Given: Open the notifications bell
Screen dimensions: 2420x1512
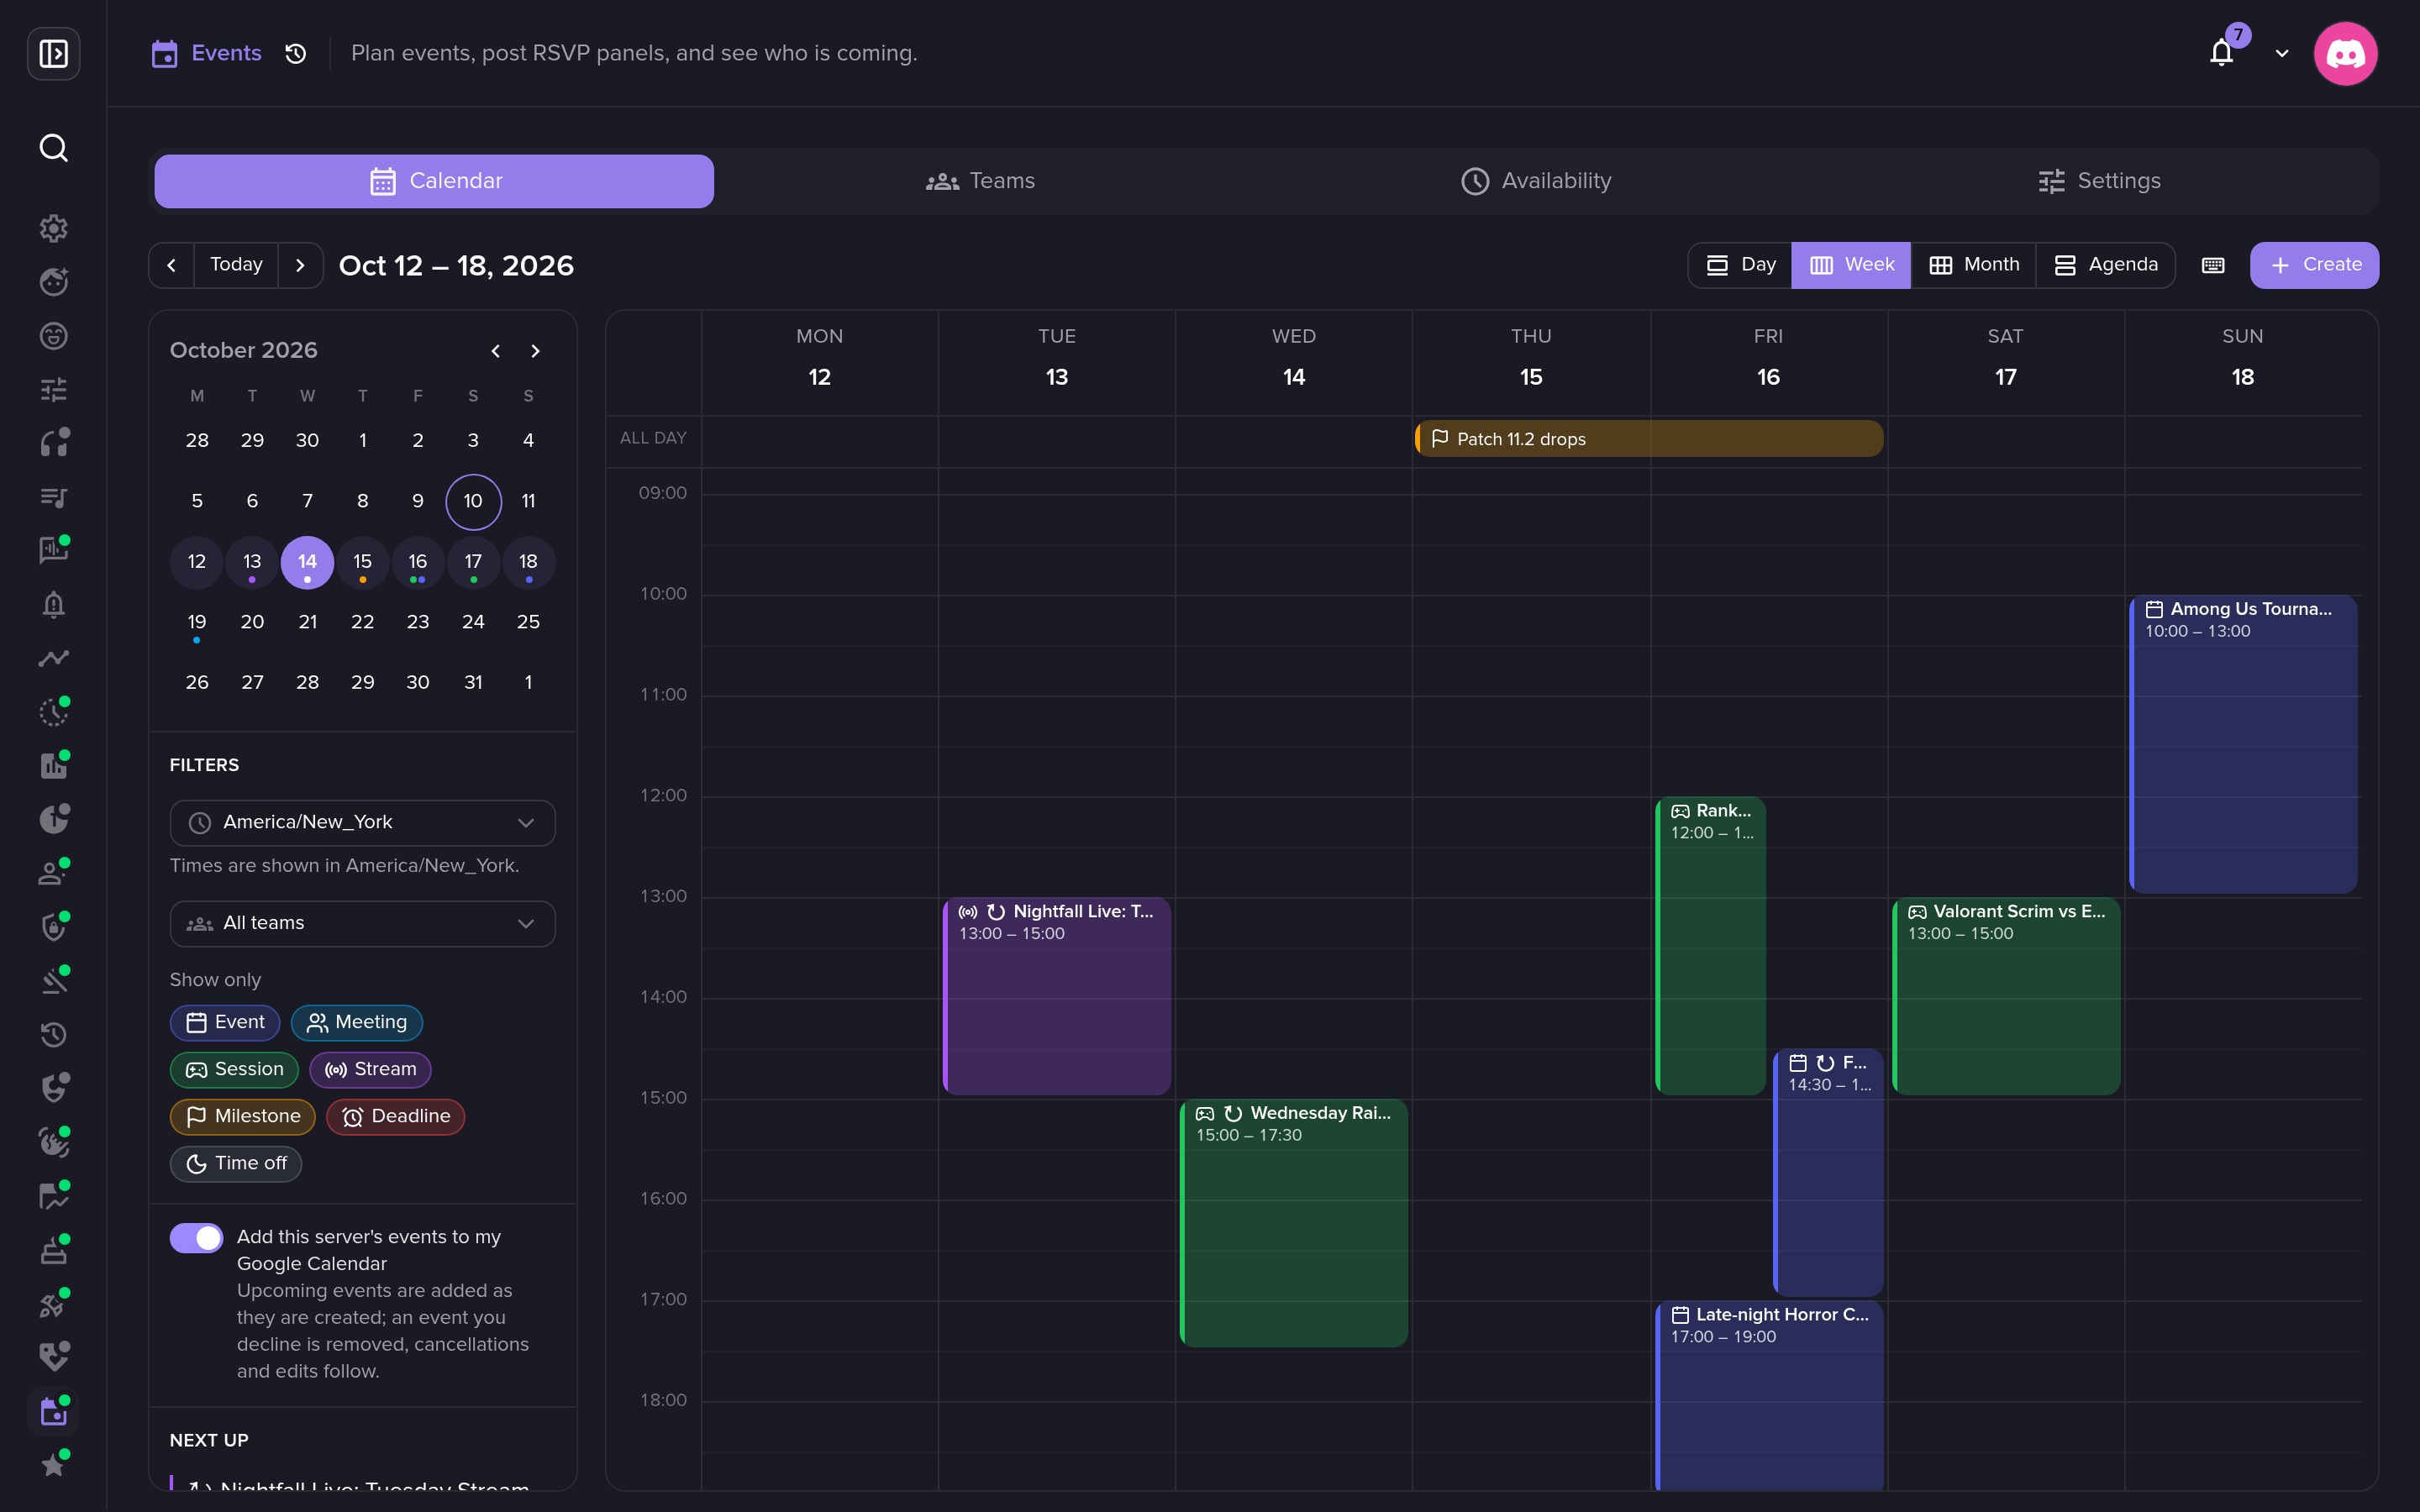Looking at the screenshot, I should 2221,53.
